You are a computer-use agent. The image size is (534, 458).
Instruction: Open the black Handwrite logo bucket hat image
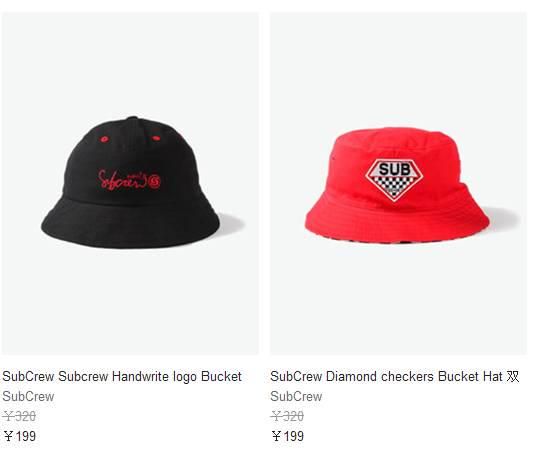(x=130, y=184)
